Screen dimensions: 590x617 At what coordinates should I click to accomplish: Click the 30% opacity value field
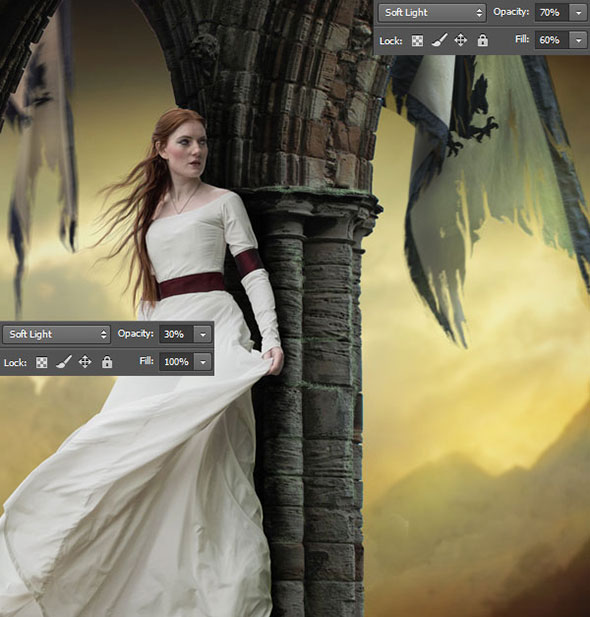[177, 334]
